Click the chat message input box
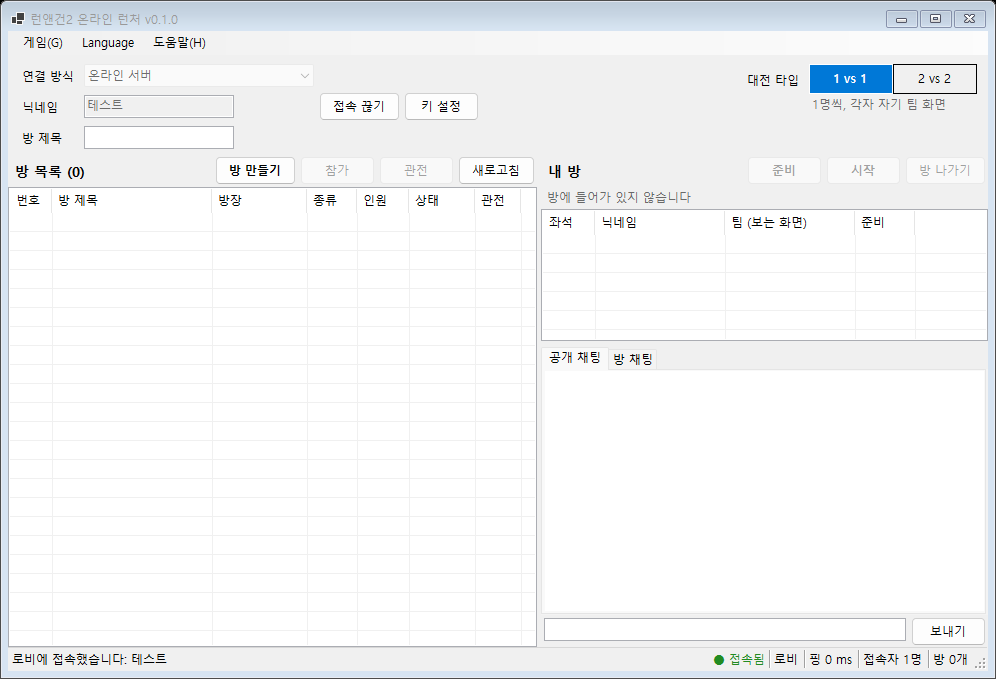The width and height of the screenshot is (996, 679). 725,630
